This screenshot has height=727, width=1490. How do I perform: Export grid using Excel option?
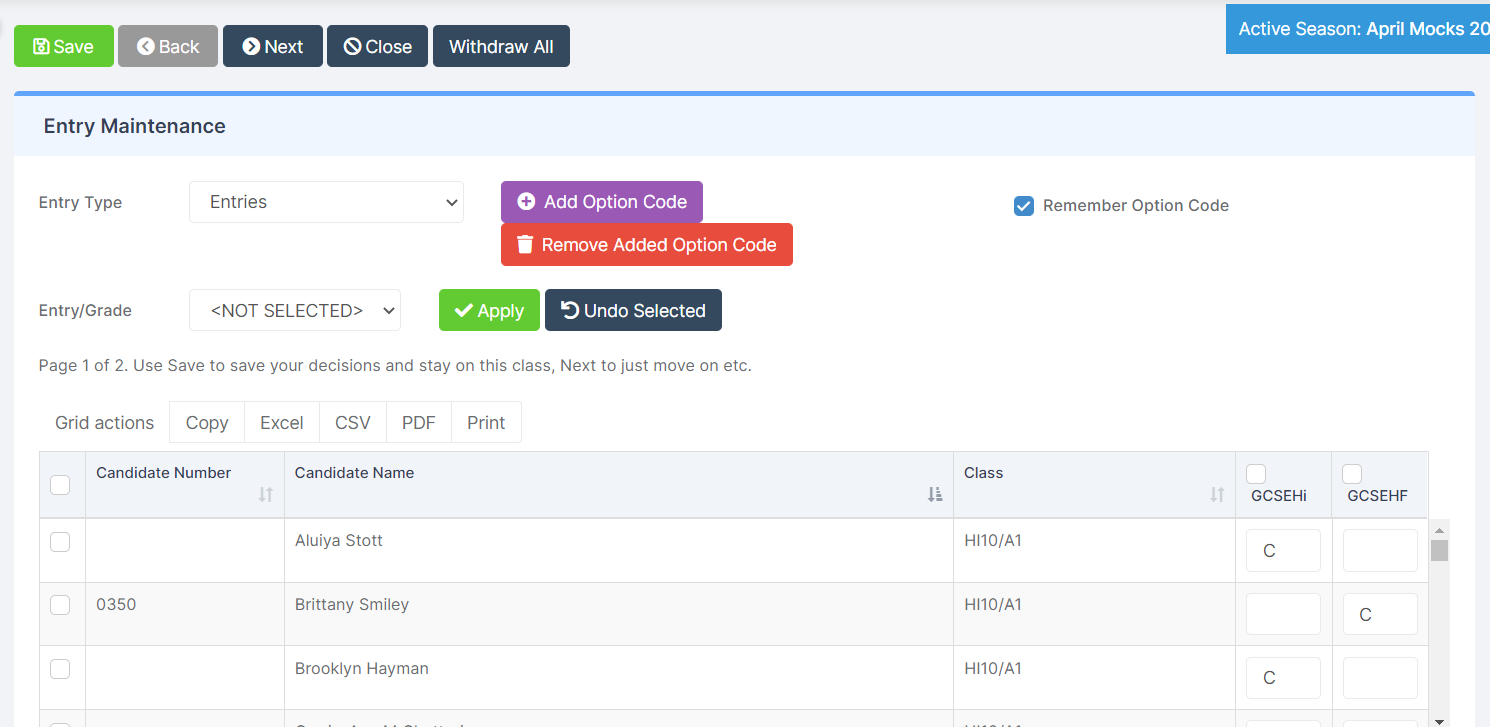click(281, 423)
